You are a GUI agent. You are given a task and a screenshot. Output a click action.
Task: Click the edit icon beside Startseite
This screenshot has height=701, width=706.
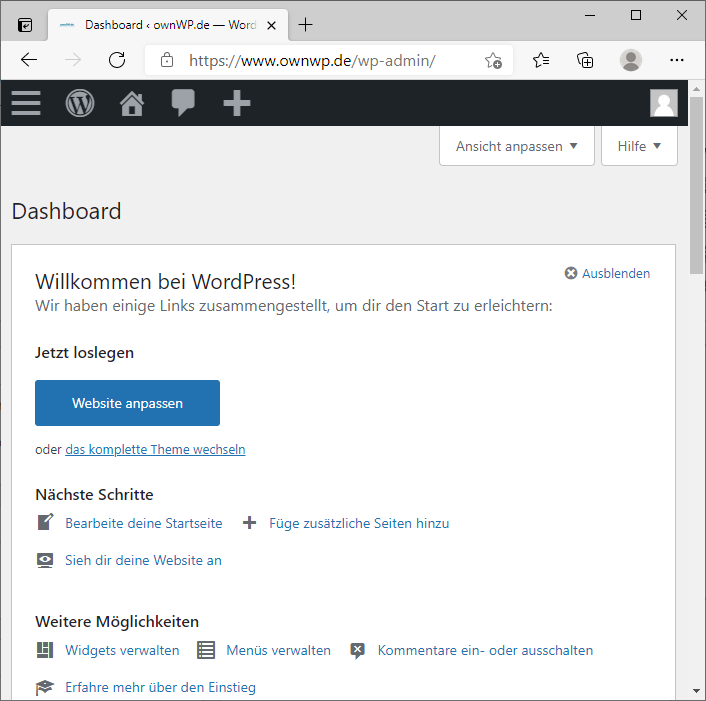(x=45, y=522)
